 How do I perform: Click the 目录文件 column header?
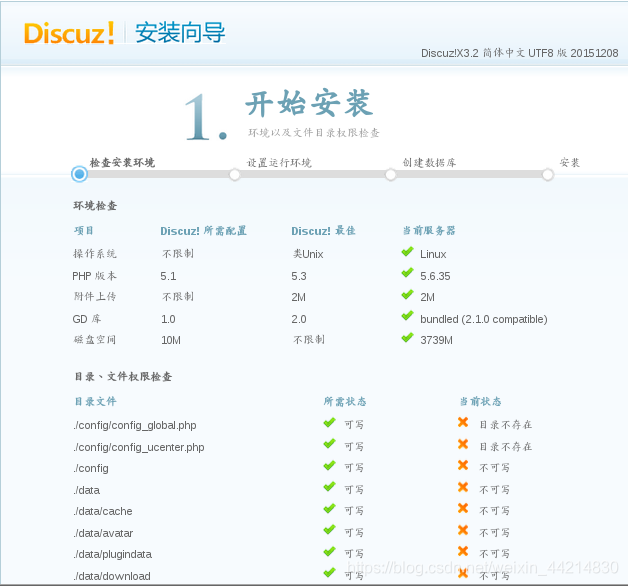click(95, 401)
